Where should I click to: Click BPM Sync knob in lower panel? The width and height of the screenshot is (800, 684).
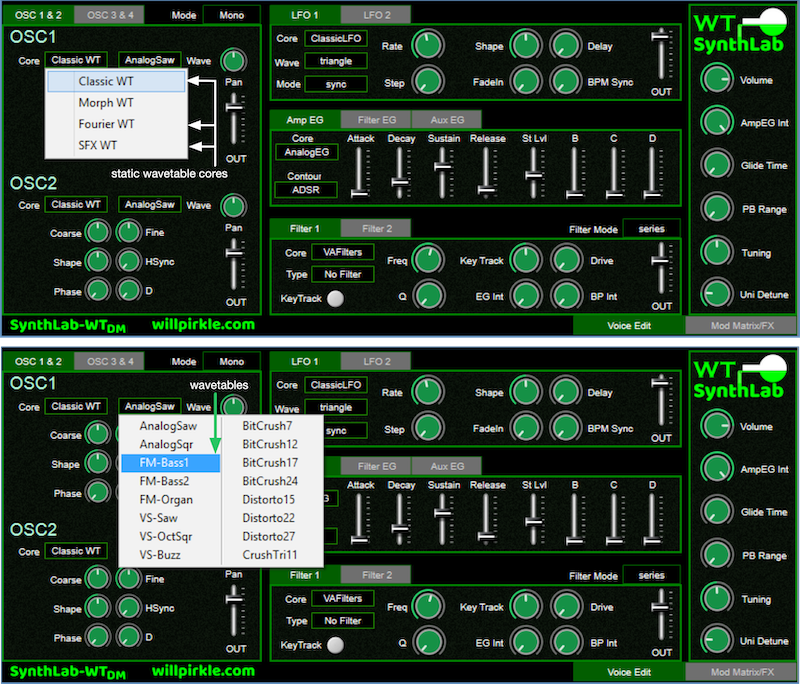click(565, 427)
